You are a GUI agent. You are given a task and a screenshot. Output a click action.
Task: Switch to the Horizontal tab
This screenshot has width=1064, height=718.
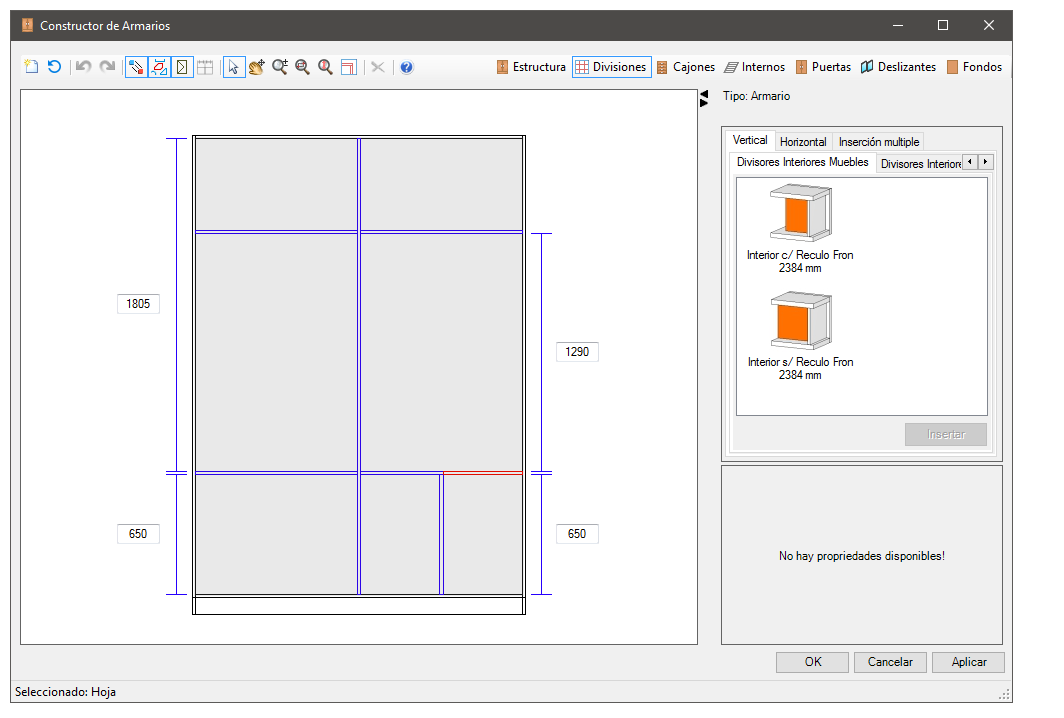pos(803,142)
